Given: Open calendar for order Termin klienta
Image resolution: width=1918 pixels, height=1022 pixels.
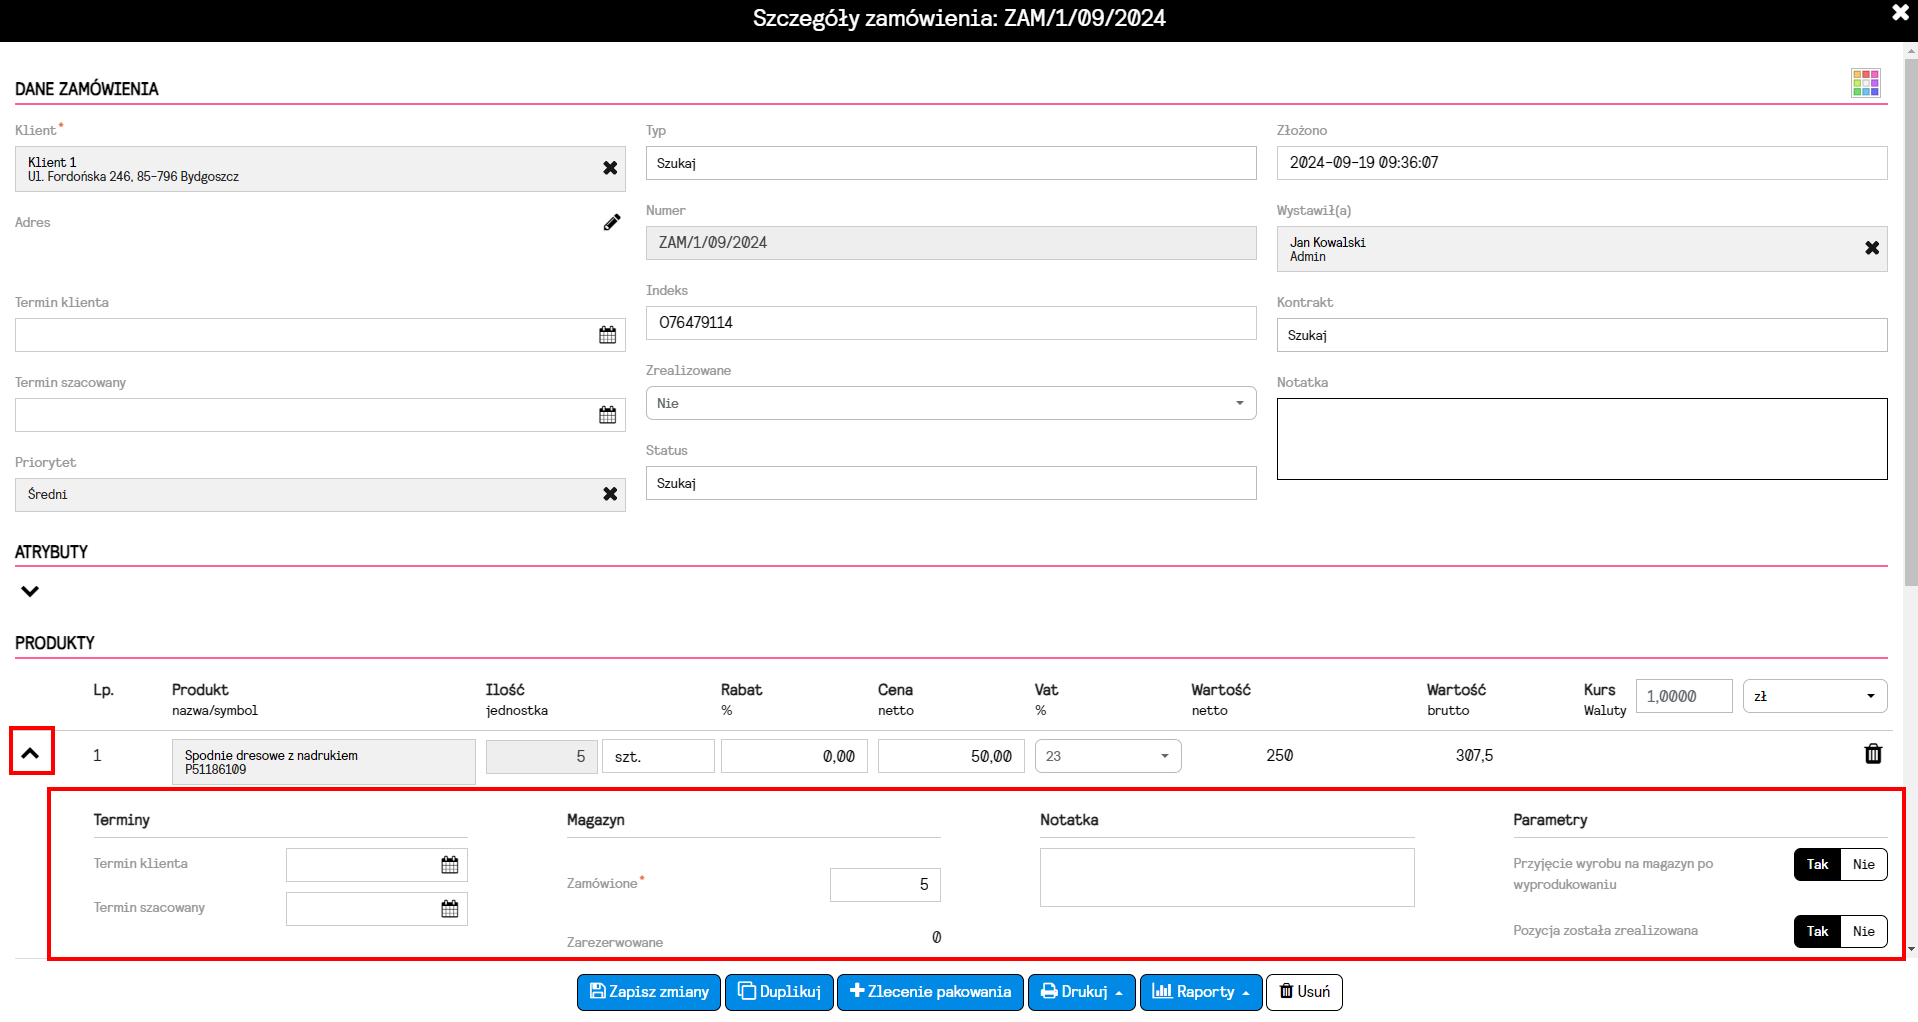Looking at the screenshot, I should pyautogui.click(x=607, y=335).
